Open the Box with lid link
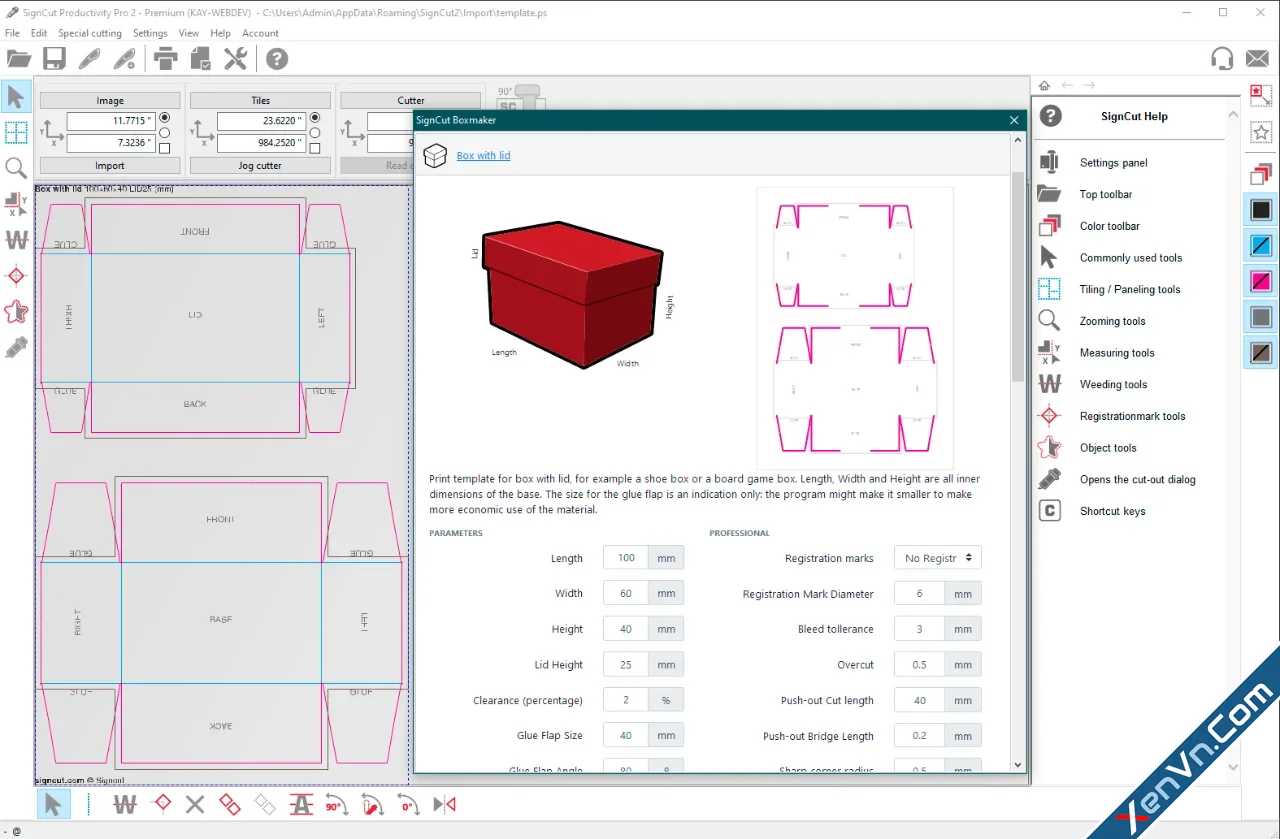The width and height of the screenshot is (1280, 839). 483,156
